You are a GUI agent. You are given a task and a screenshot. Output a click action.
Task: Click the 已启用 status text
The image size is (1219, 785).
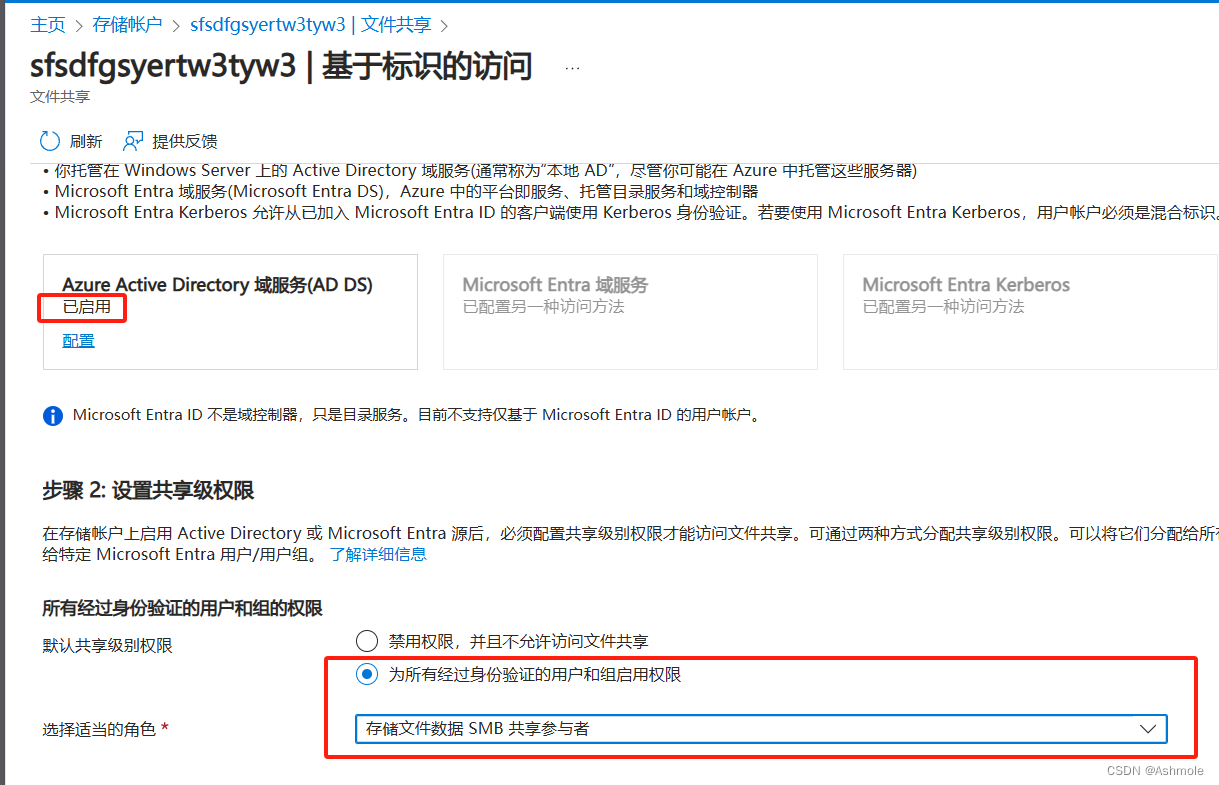86,307
